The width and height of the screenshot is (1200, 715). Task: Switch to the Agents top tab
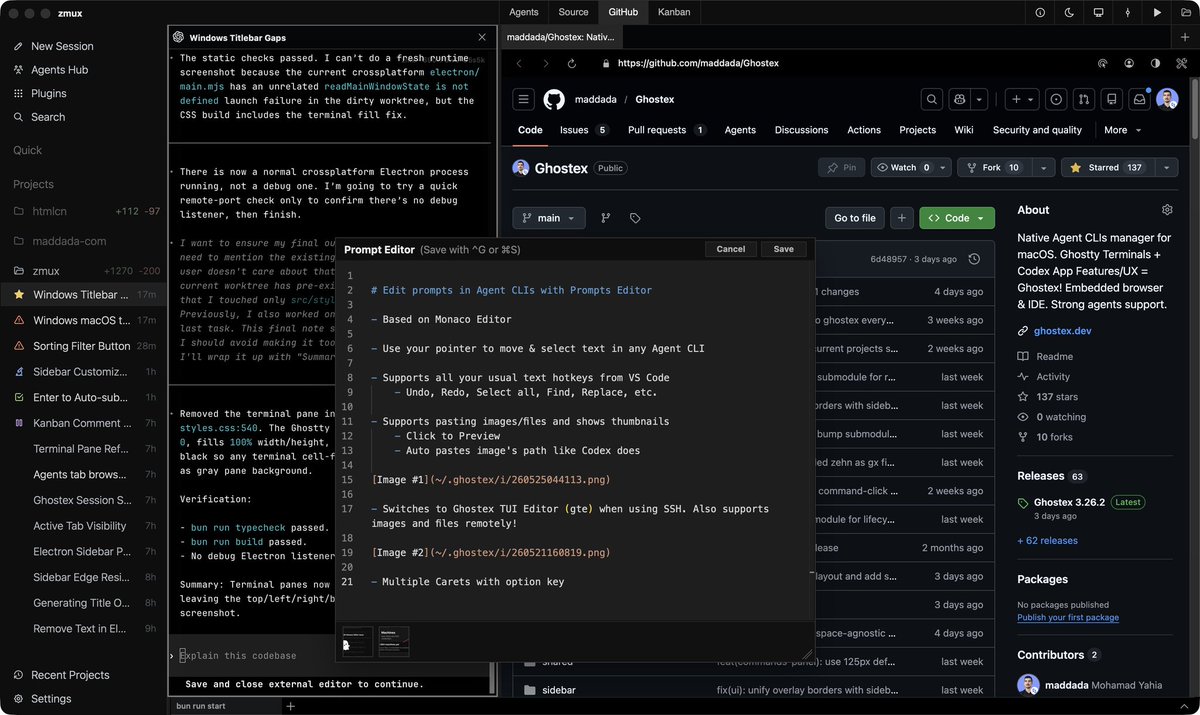click(x=524, y=12)
